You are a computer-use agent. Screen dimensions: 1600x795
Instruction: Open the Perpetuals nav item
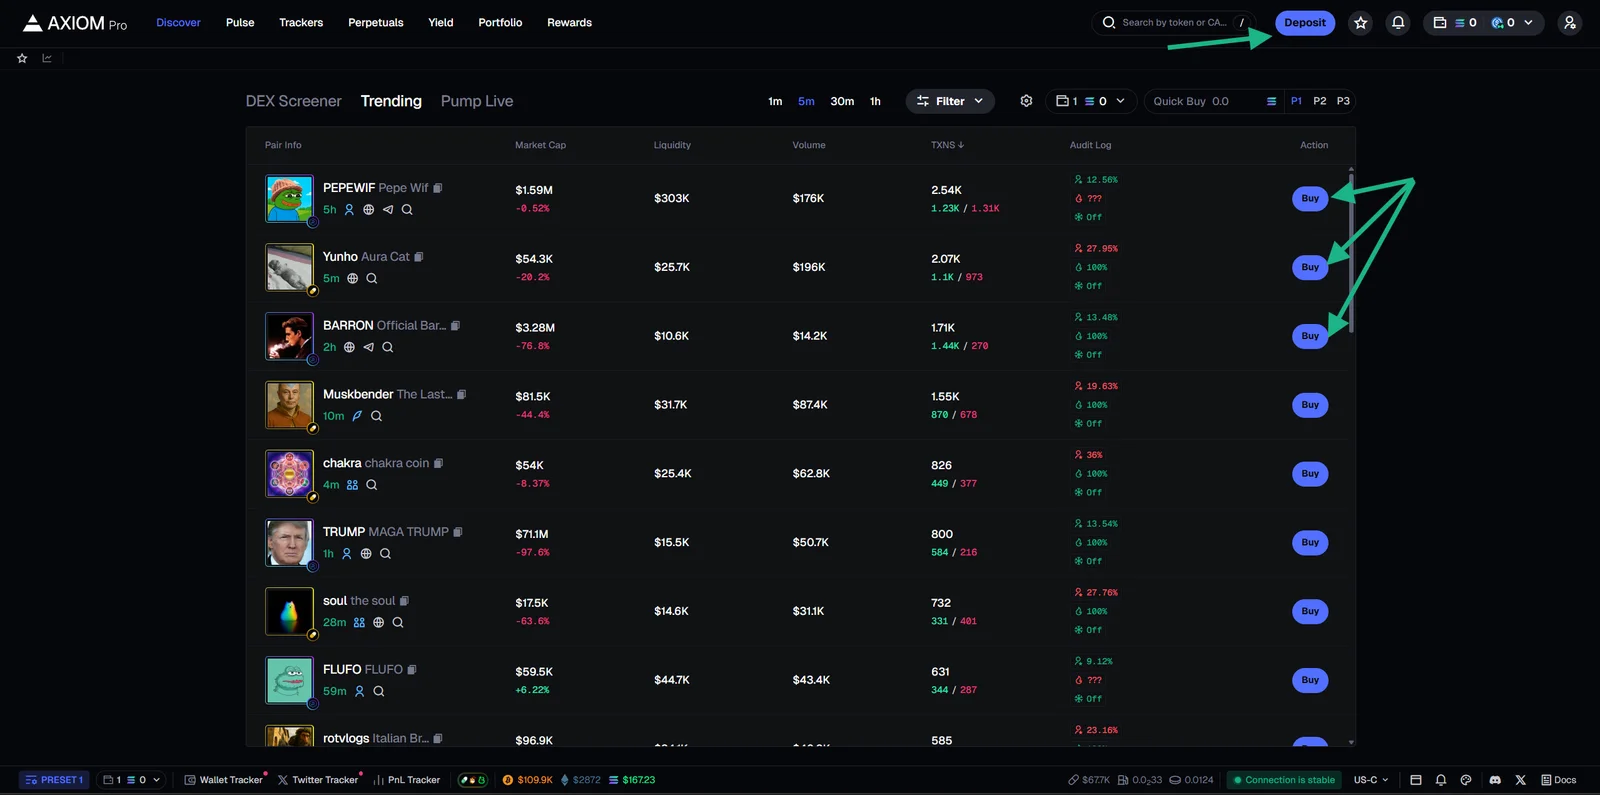376,23
